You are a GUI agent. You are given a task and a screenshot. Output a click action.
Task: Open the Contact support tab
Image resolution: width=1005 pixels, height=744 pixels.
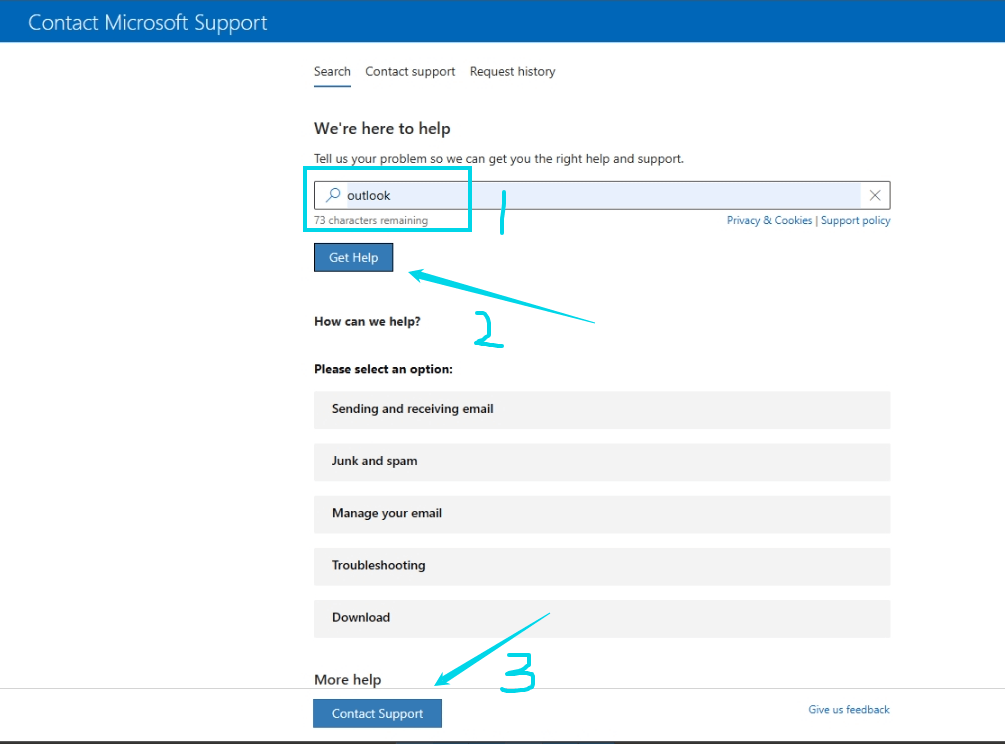coord(410,72)
